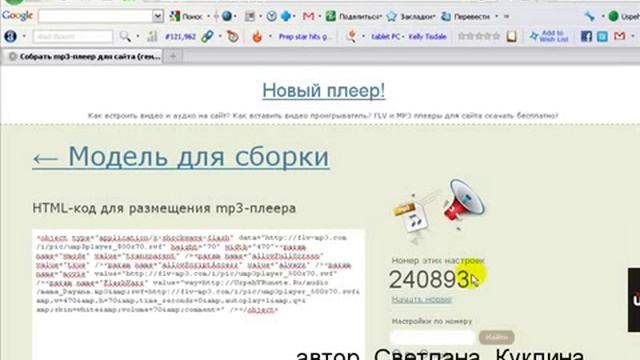640x360 pixels.
Task: Open the Alexa logo dropdown arrow
Action: (x=24, y=36)
